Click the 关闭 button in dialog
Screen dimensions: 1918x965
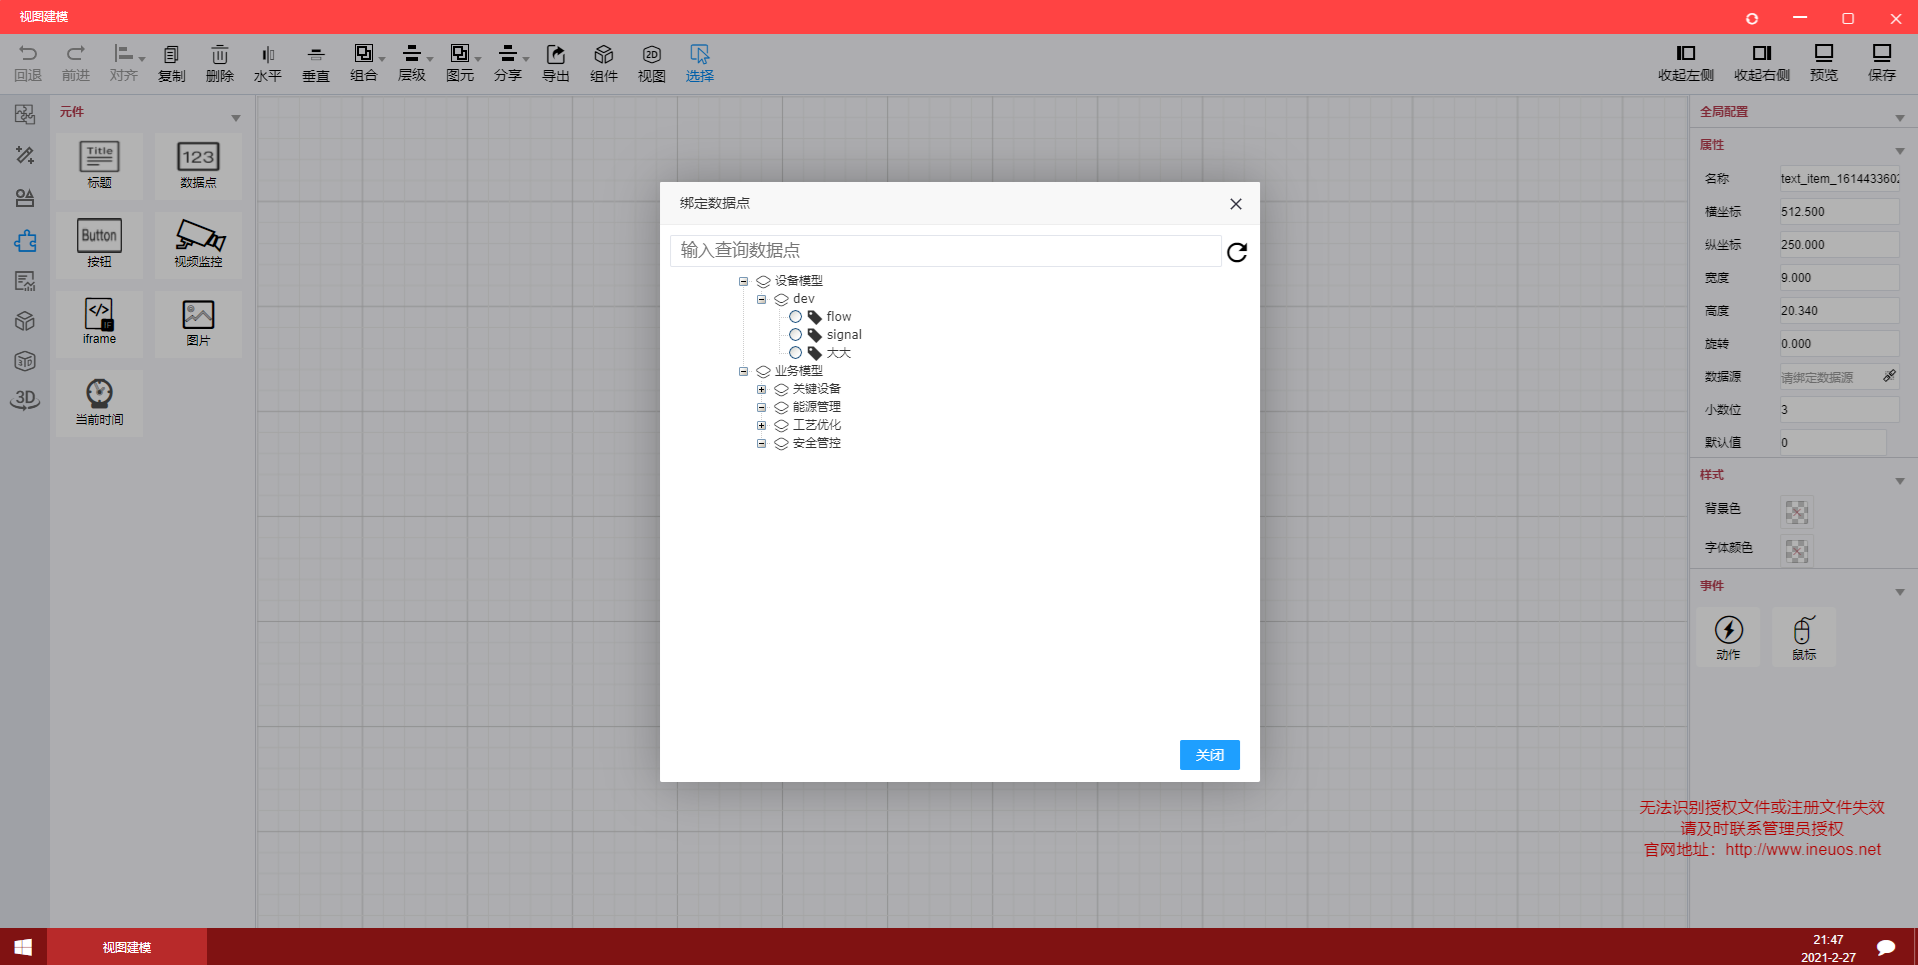(x=1210, y=755)
